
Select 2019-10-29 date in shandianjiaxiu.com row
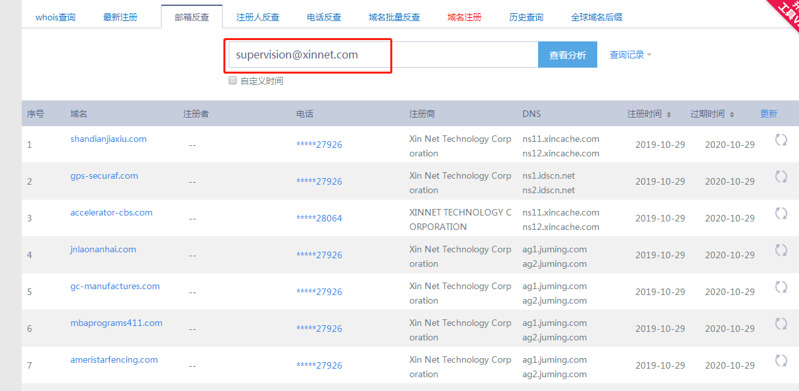[x=660, y=145]
